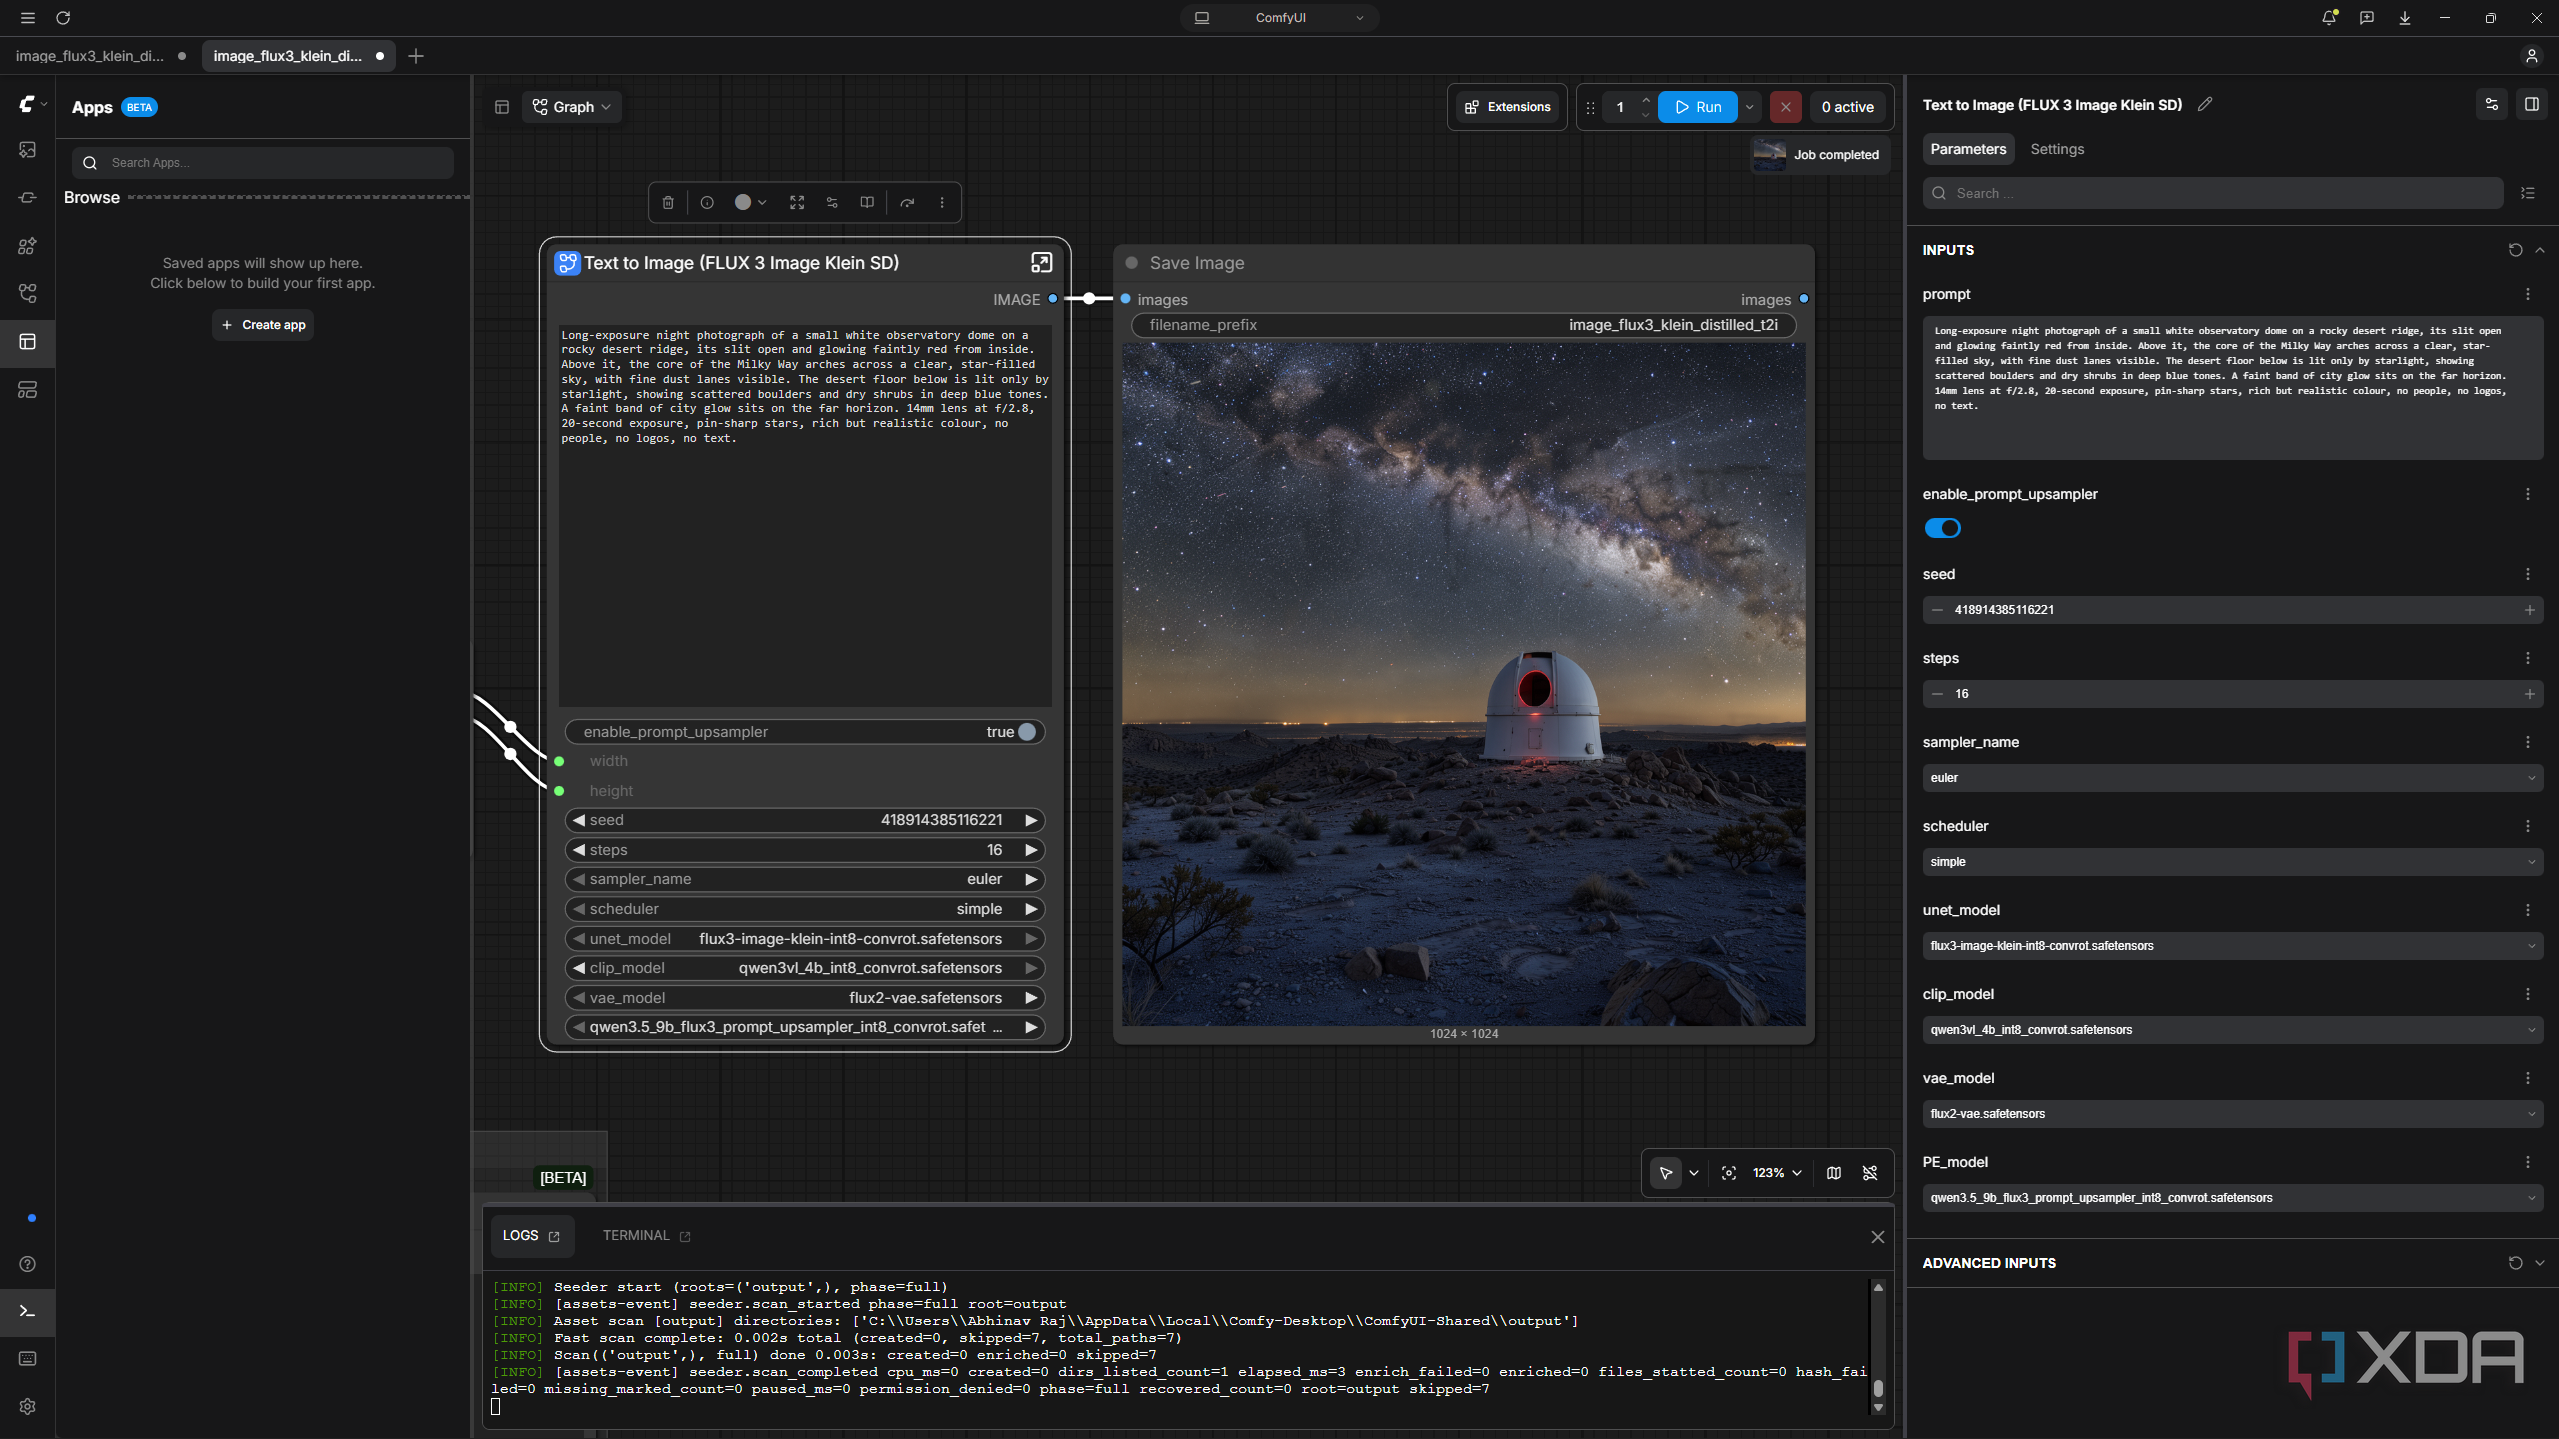Toggle minimap icon in canvas controls

1834,1173
